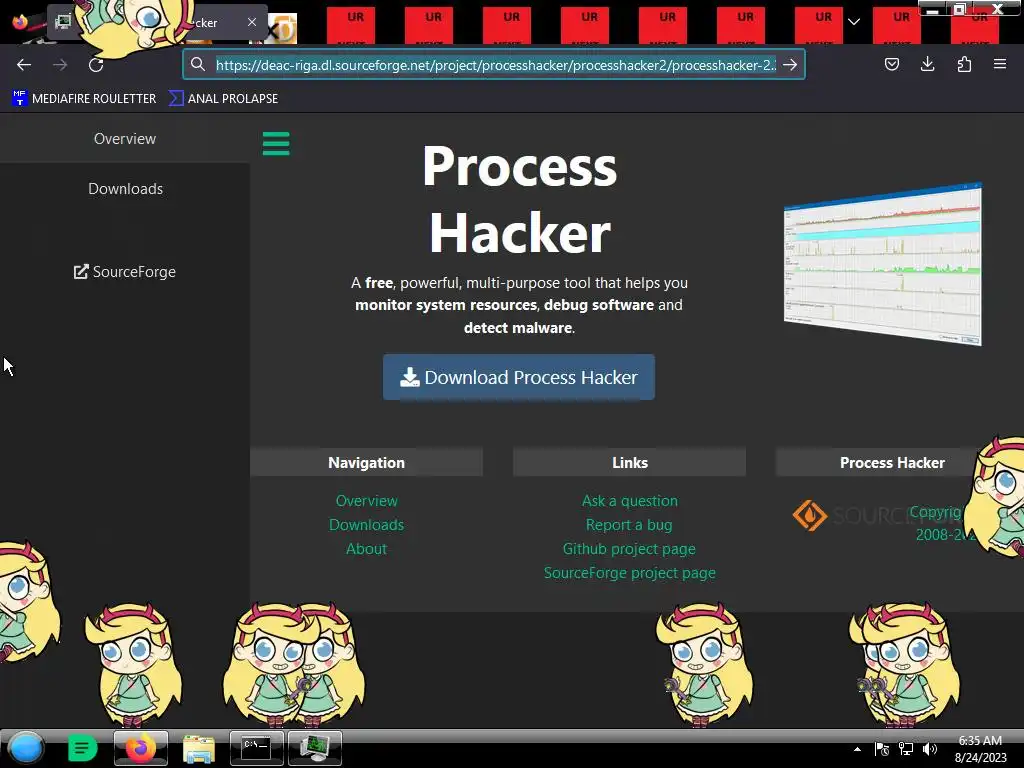
Task: Open the Firefox downloads panel
Action: coord(927,64)
